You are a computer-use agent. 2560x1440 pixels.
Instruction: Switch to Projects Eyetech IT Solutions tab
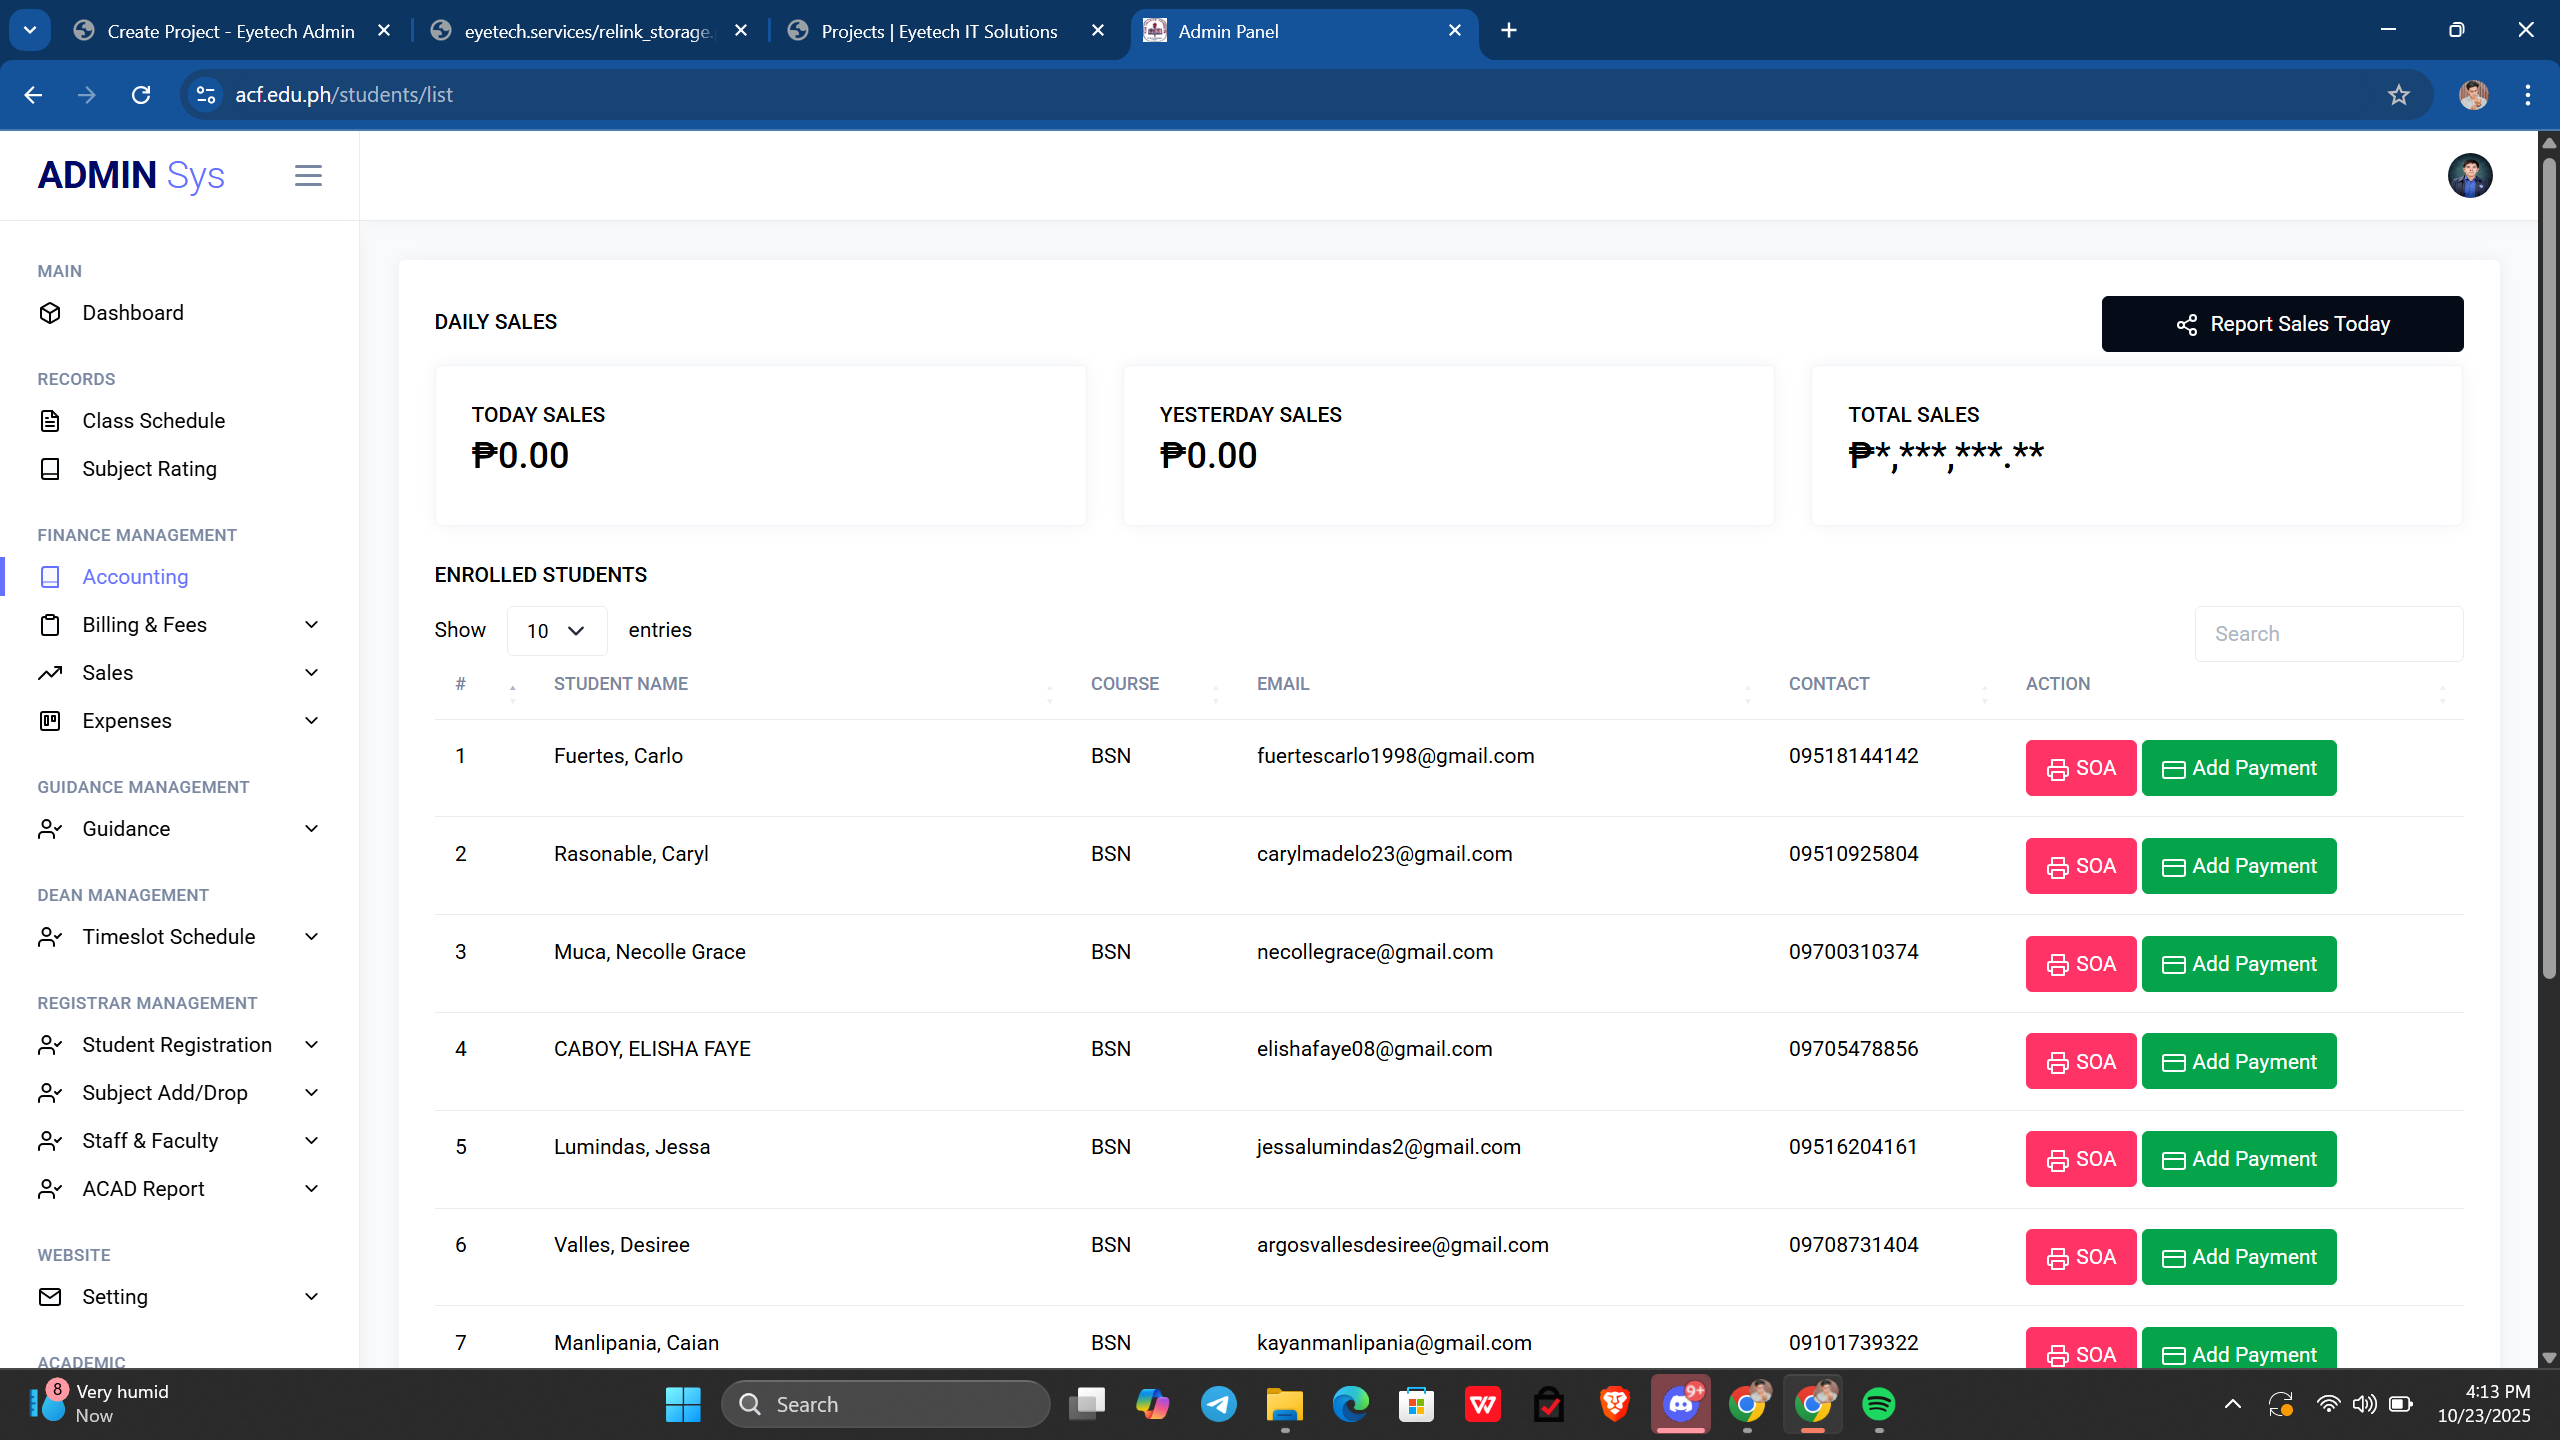point(938,31)
